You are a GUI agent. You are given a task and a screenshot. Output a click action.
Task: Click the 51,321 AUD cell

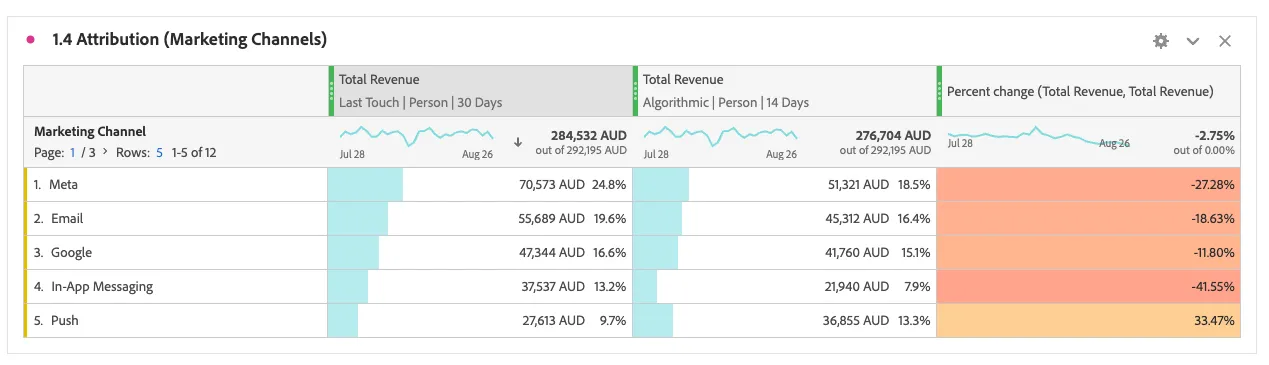pos(784,185)
